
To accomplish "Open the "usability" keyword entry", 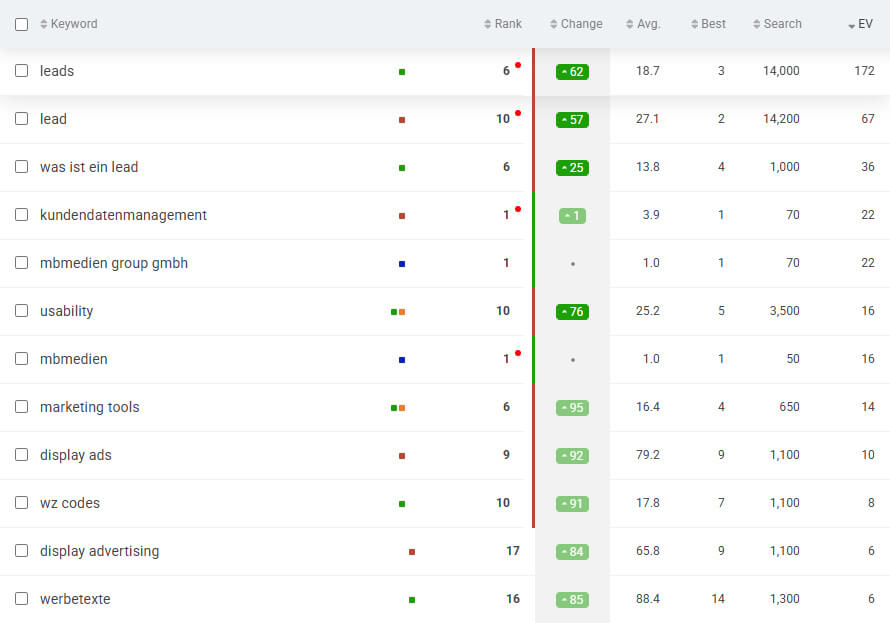I will (66, 311).
